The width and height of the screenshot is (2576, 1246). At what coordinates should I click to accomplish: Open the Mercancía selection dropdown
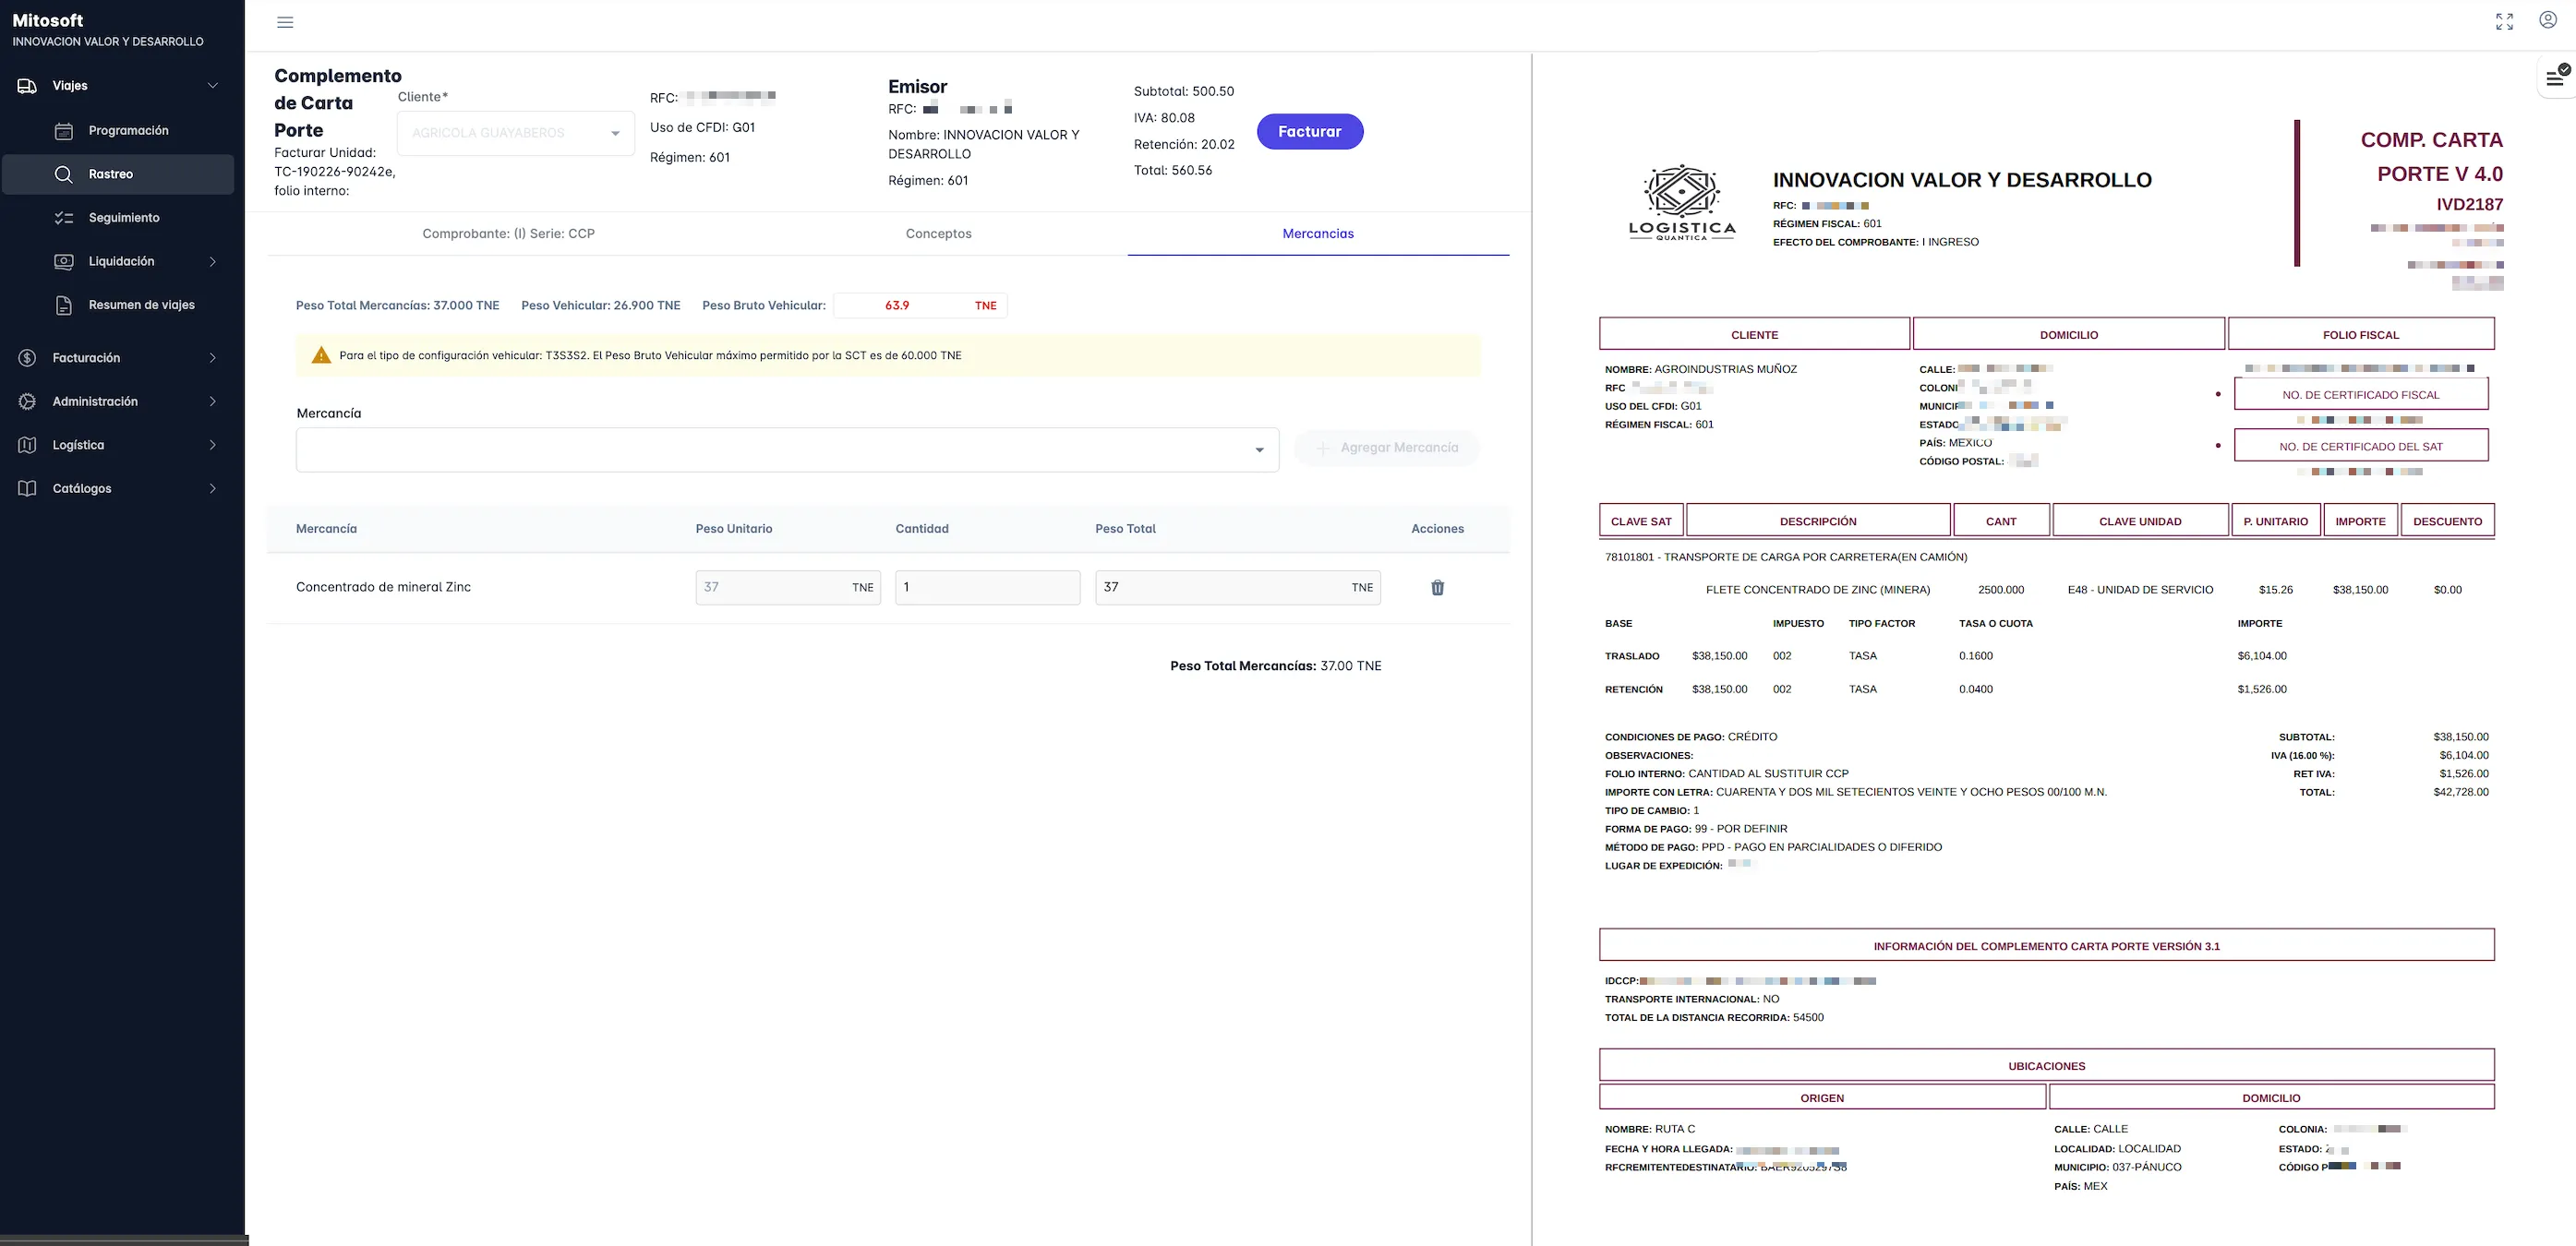click(787, 449)
